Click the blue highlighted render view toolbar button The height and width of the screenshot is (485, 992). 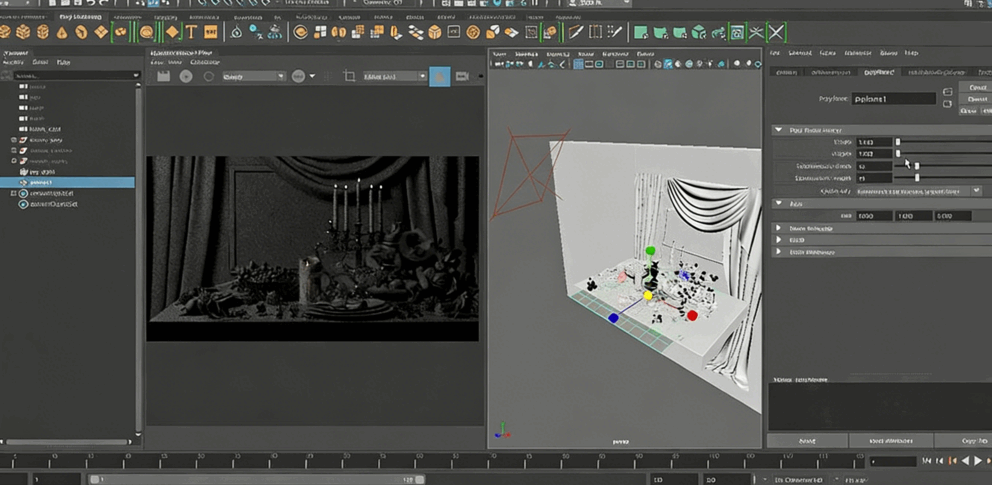click(439, 77)
